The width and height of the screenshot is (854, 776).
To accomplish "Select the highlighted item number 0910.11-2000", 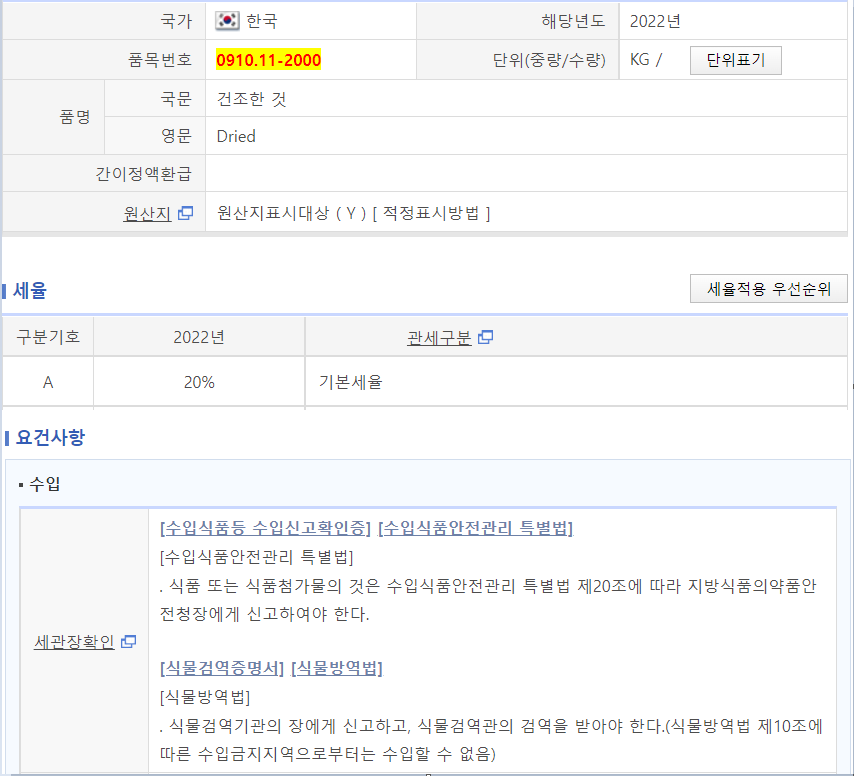I will (269, 60).
